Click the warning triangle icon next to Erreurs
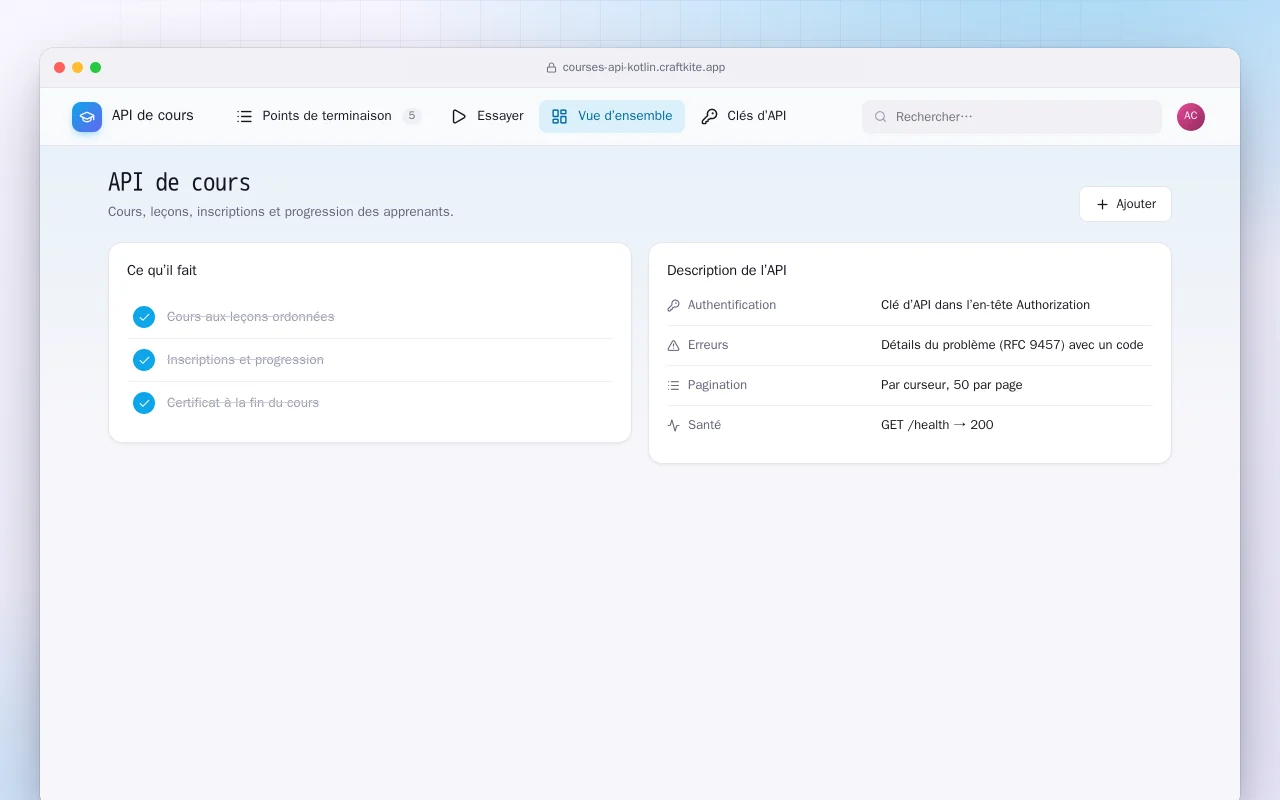 click(674, 345)
